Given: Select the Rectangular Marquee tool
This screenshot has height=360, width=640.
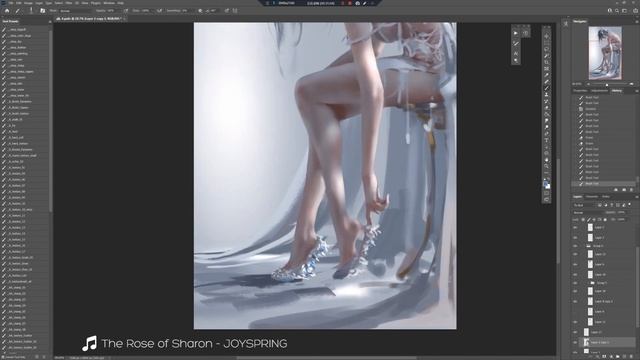Looking at the screenshot, I should 547,42.
